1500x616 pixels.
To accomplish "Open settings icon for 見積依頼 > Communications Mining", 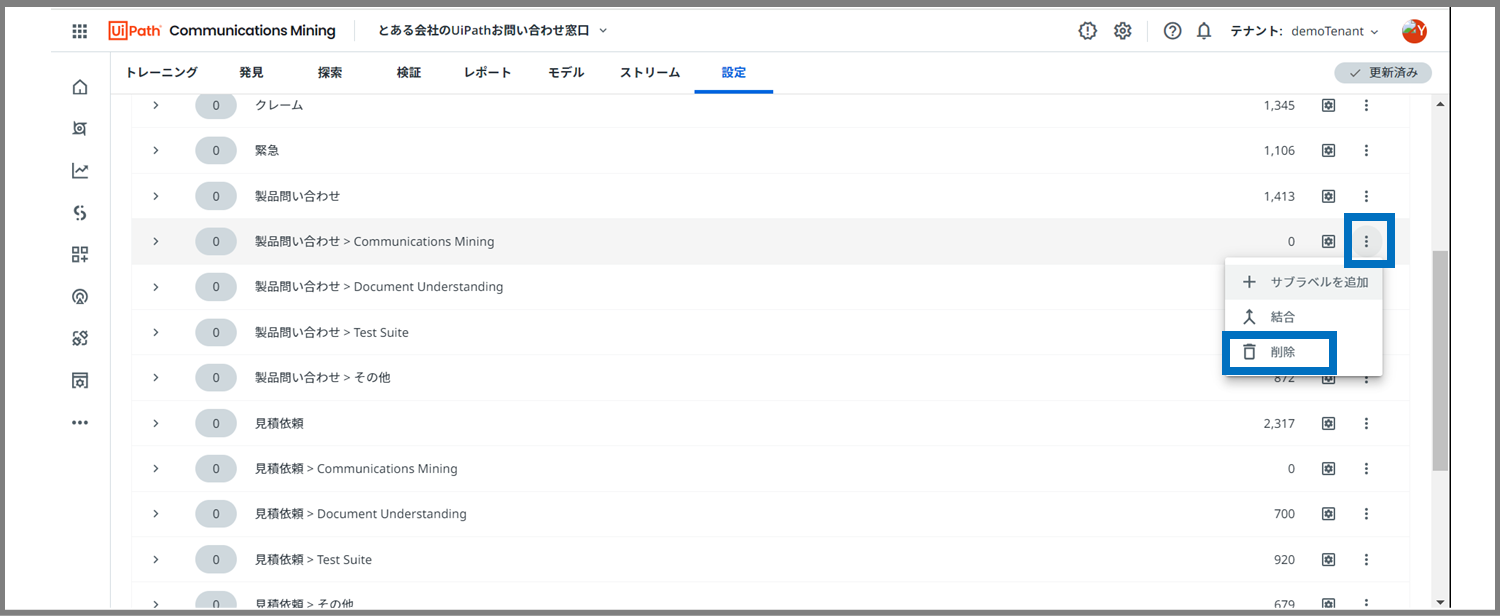I will 1328,468.
